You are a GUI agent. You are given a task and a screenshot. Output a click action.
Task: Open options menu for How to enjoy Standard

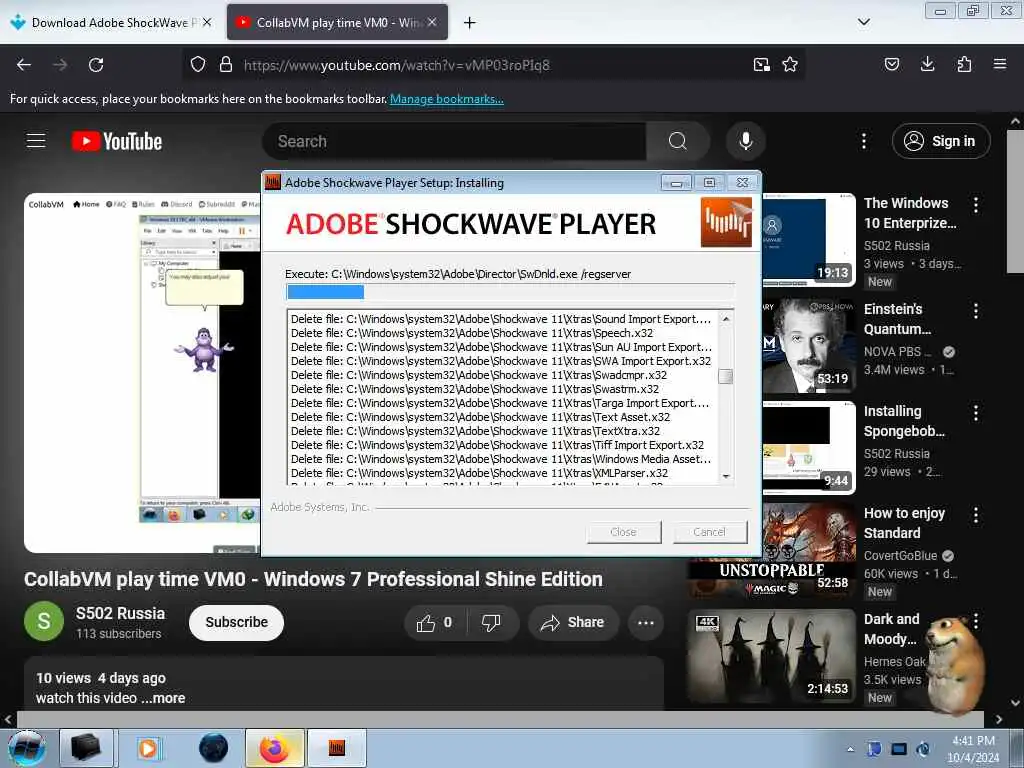(x=976, y=515)
